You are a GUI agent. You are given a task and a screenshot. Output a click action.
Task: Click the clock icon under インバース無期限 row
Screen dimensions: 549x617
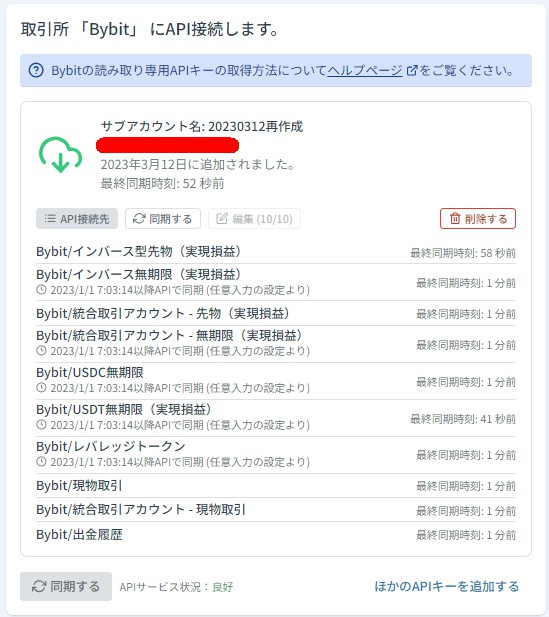click(x=41, y=290)
